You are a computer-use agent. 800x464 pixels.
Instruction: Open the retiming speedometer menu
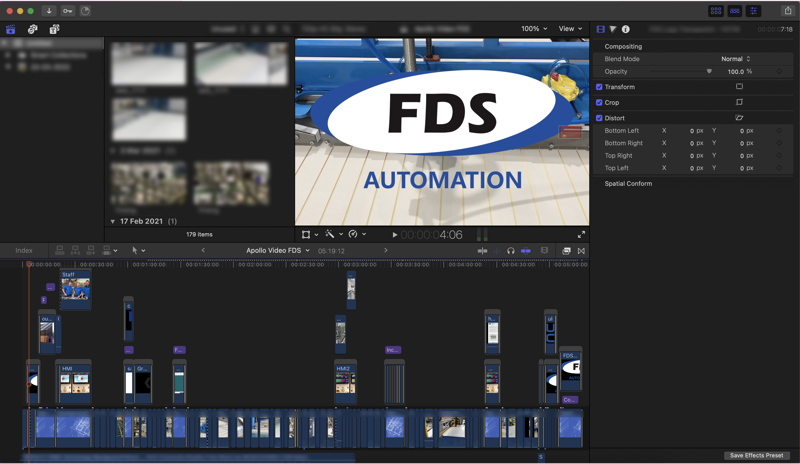tap(357, 234)
